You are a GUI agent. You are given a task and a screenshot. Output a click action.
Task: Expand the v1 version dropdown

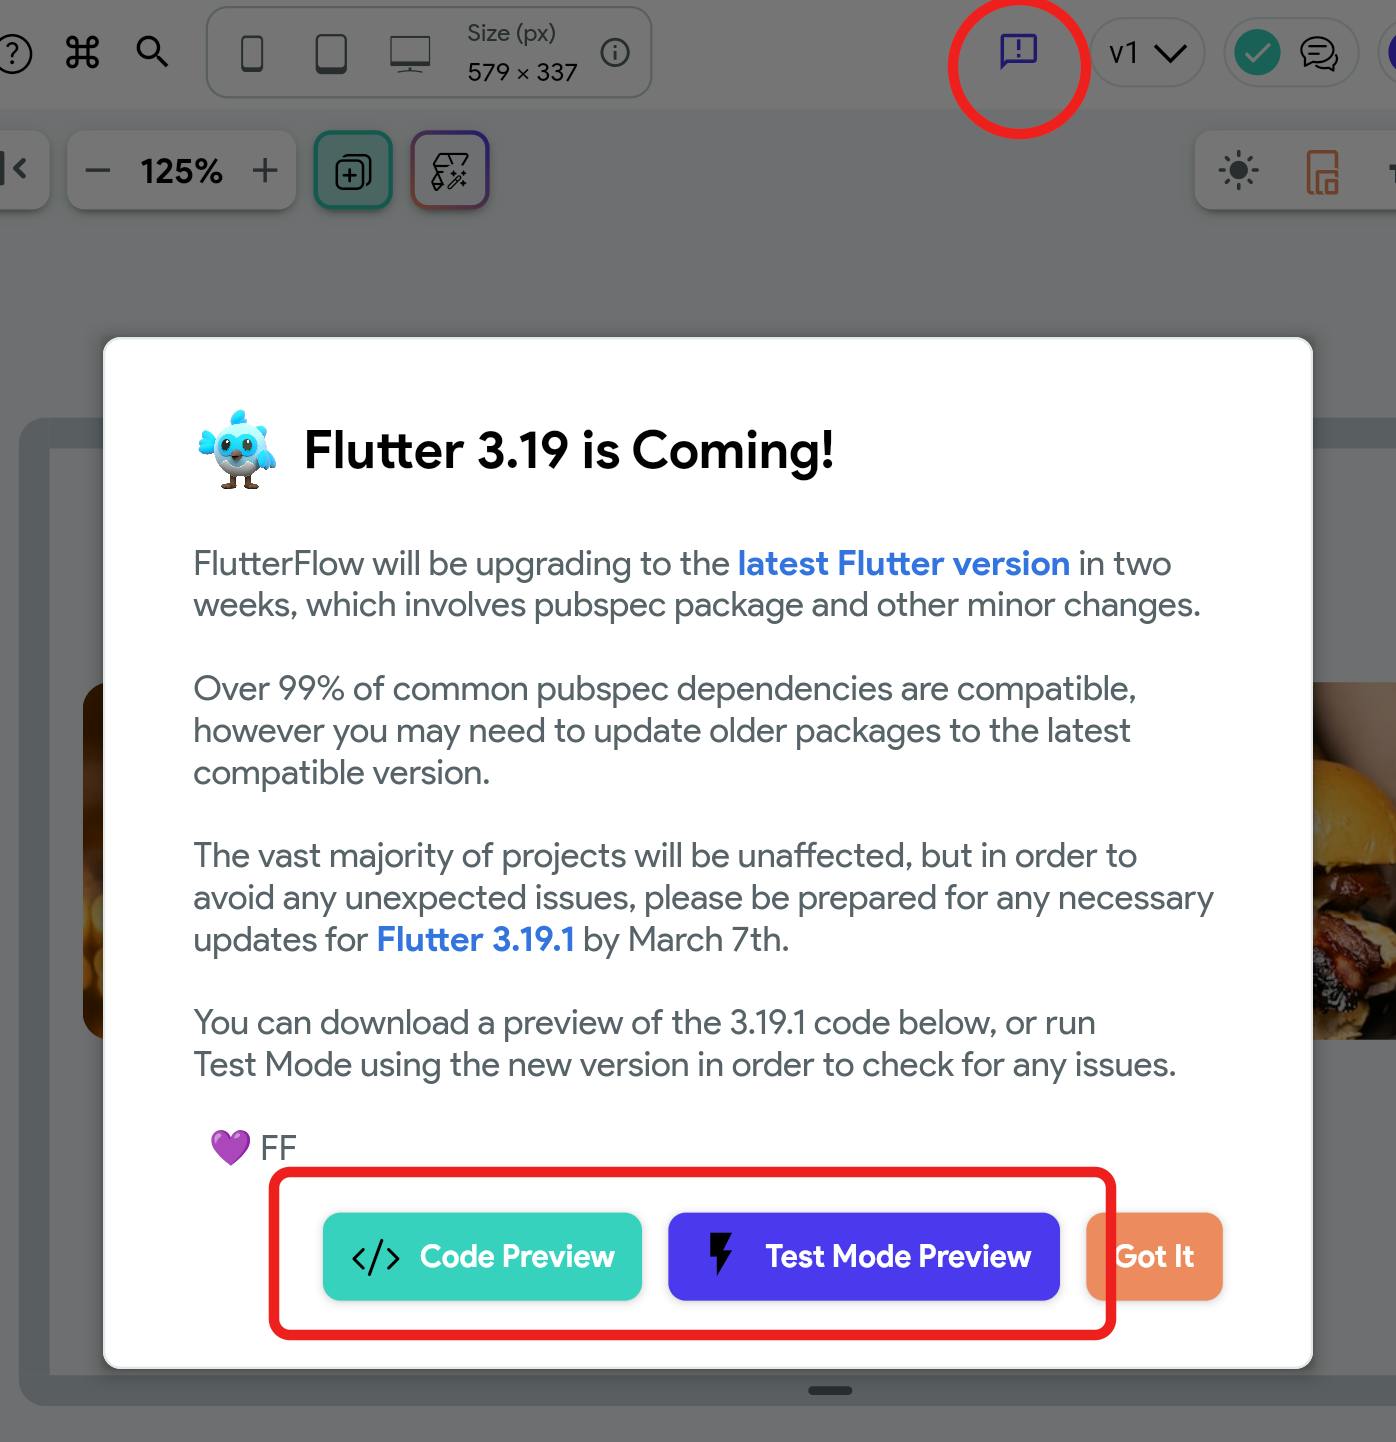click(1147, 53)
